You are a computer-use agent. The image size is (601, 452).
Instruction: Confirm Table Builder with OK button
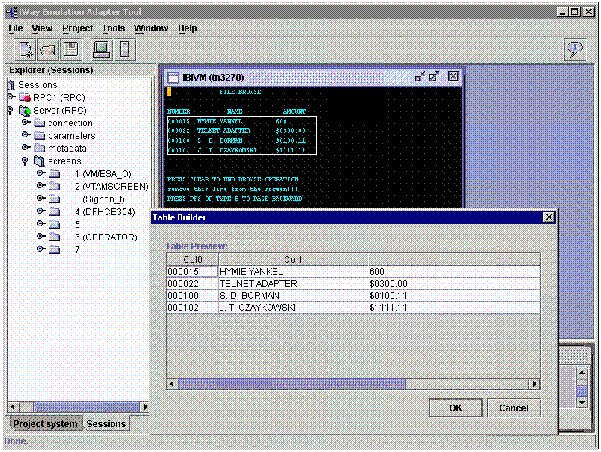[455, 408]
